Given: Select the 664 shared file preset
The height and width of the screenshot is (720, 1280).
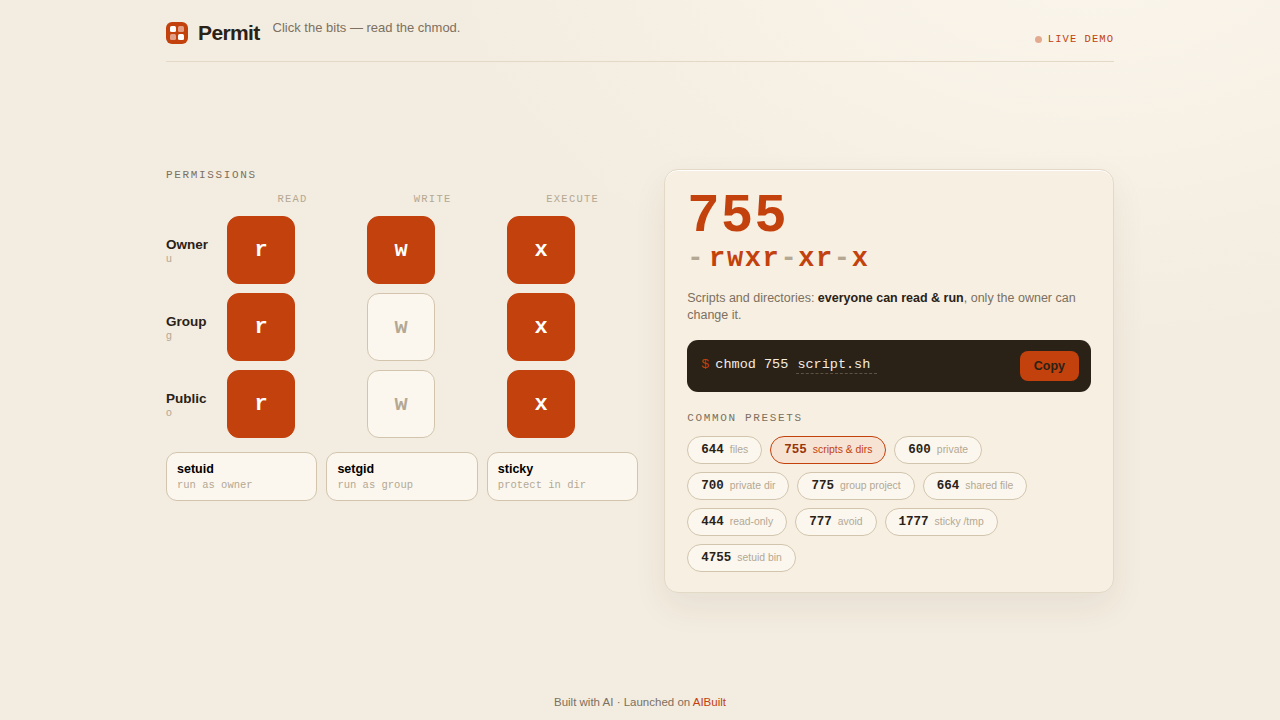Looking at the screenshot, I should (975, 486).
